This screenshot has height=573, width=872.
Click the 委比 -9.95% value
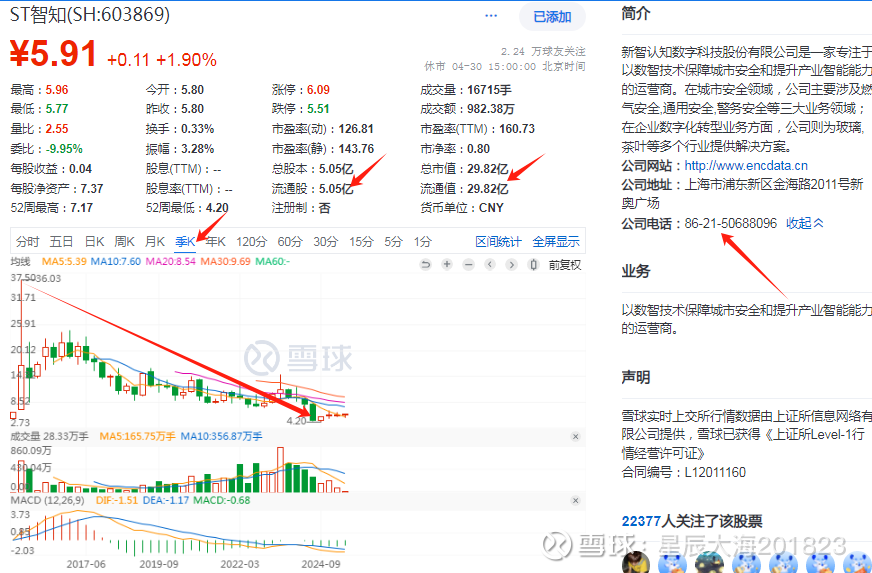click(x=64, y=149)
